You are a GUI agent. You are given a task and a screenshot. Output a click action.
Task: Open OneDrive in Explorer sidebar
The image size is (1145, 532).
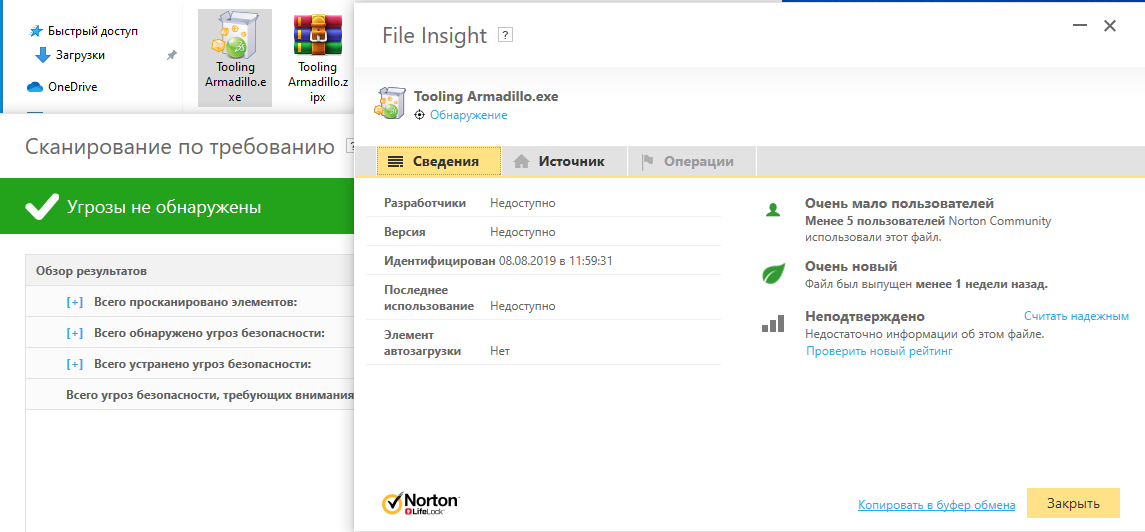tap(72, 87)
